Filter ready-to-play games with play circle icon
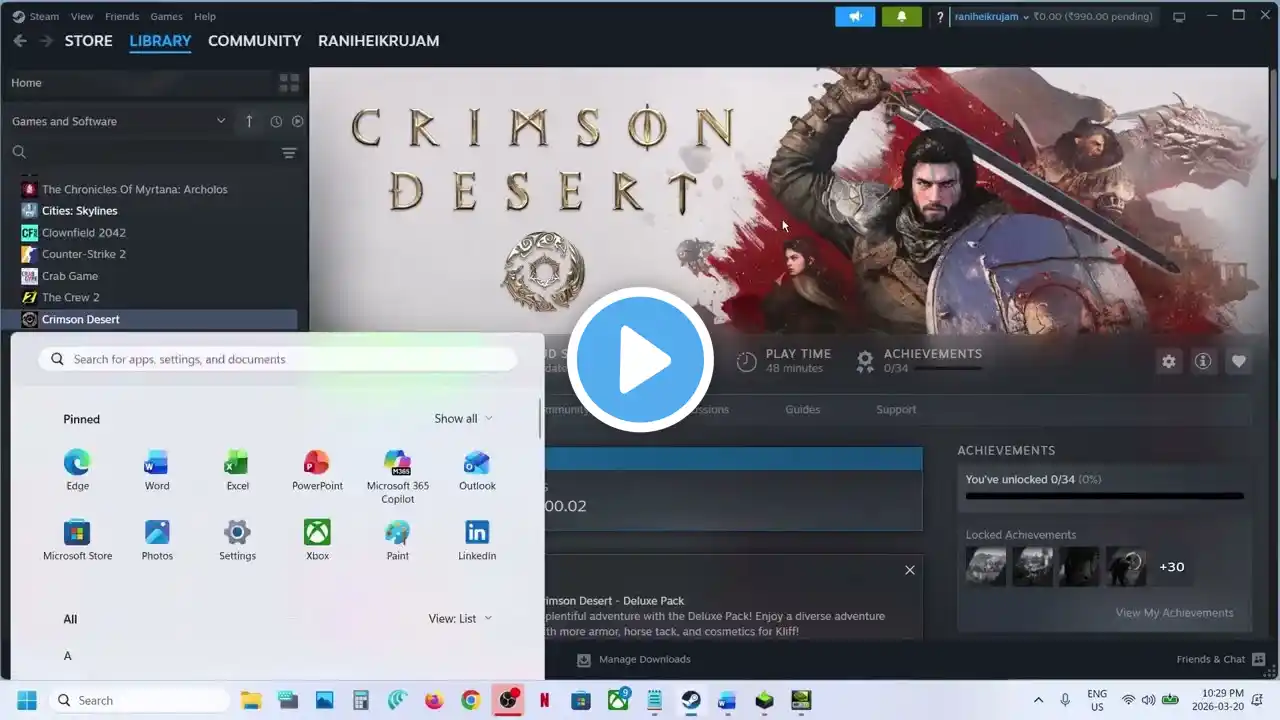Viewport: 1280px width, 720px height. tap(297, 121)
